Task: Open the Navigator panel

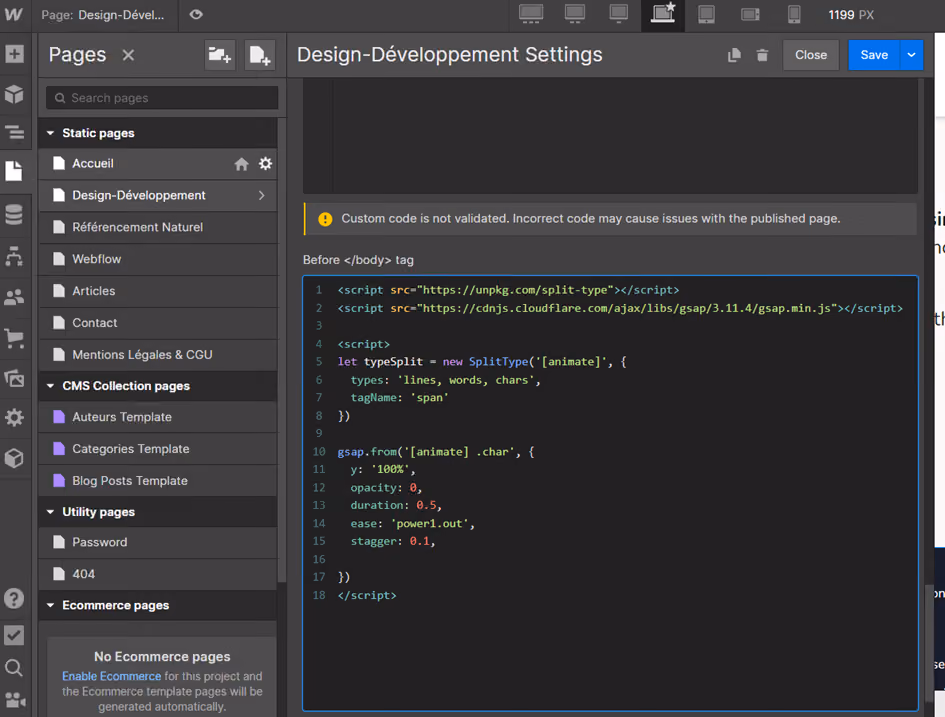Action: tap(14, 132)
